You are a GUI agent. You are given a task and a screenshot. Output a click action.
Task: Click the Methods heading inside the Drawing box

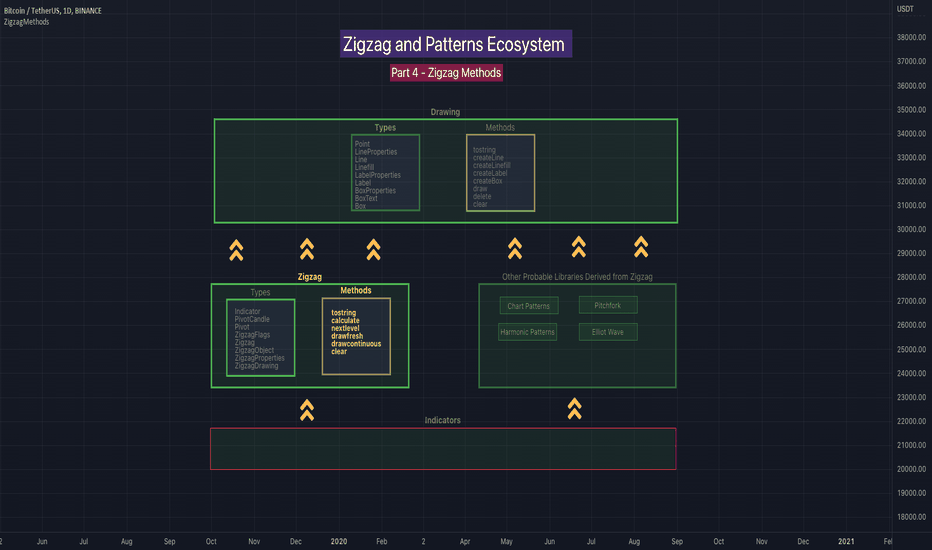click(500, 128)
